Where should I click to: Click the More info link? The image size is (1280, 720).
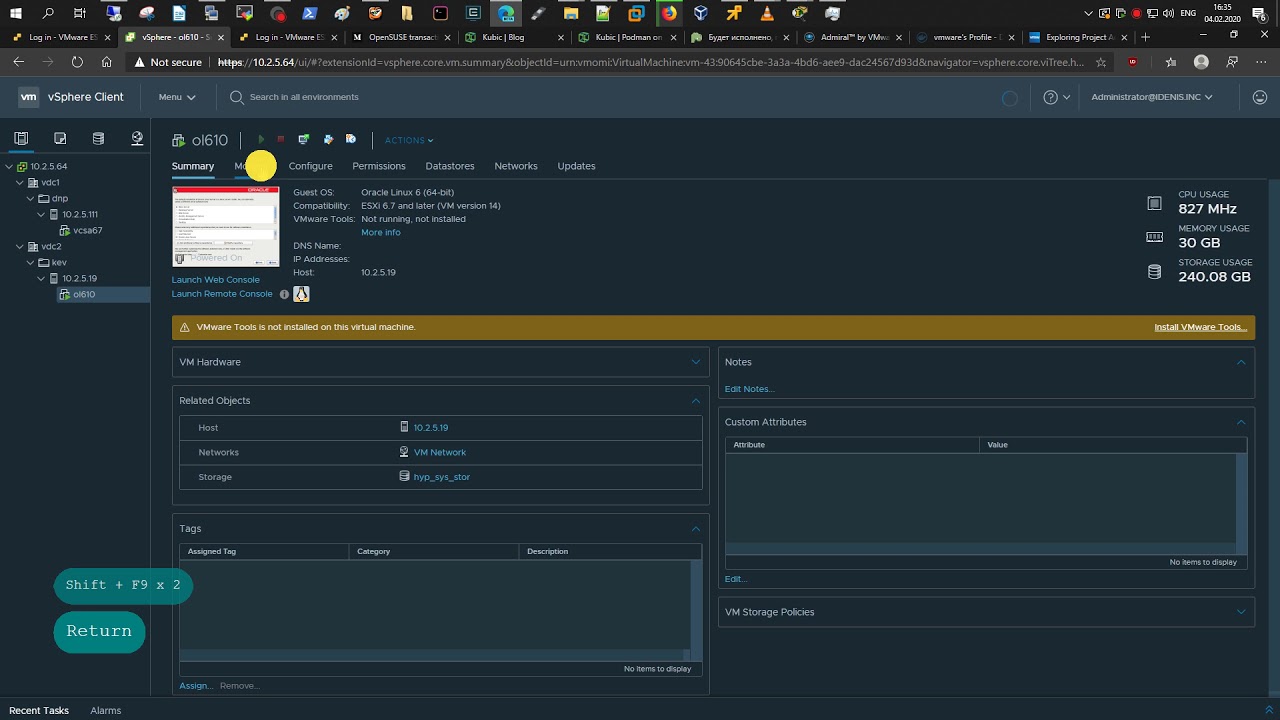381,232
